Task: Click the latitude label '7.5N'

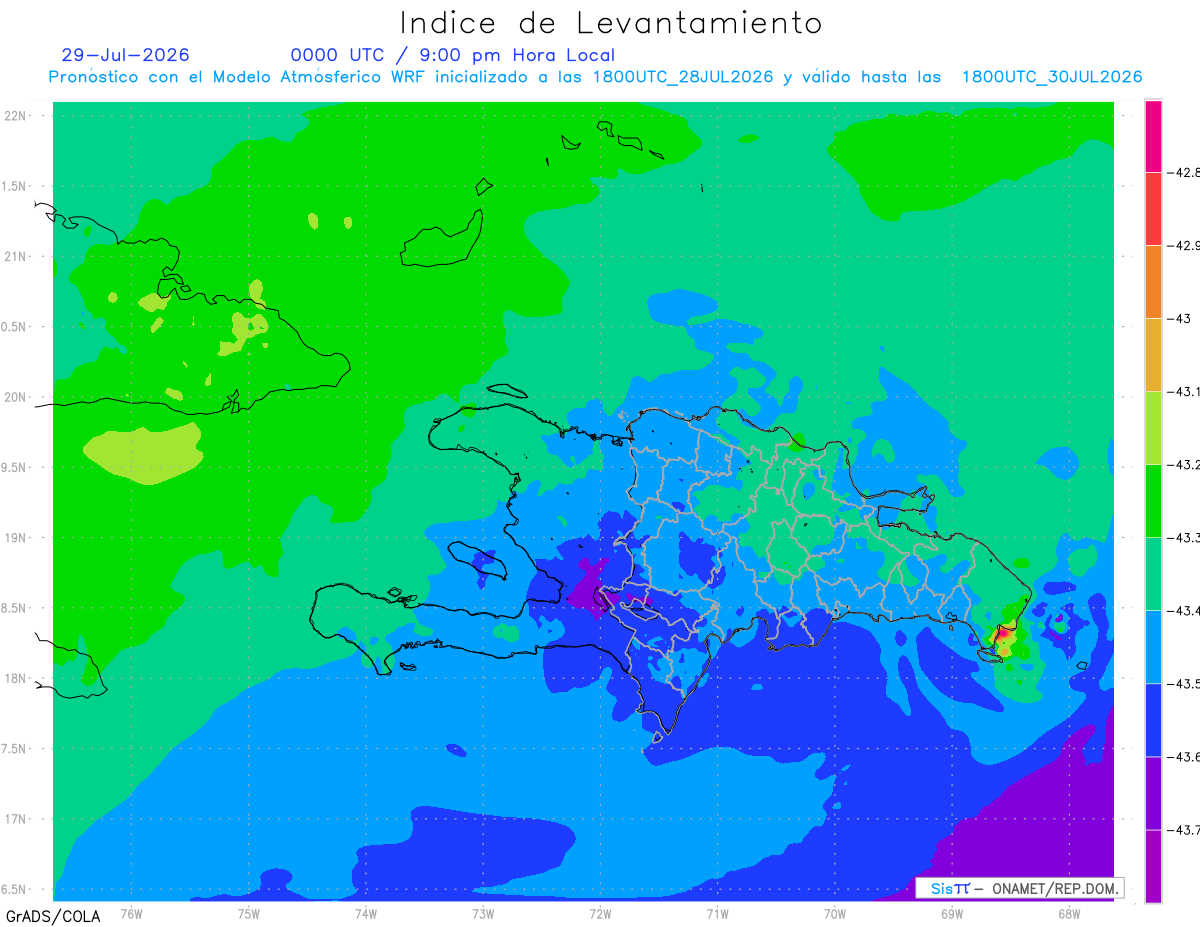Action: [16, 749]
